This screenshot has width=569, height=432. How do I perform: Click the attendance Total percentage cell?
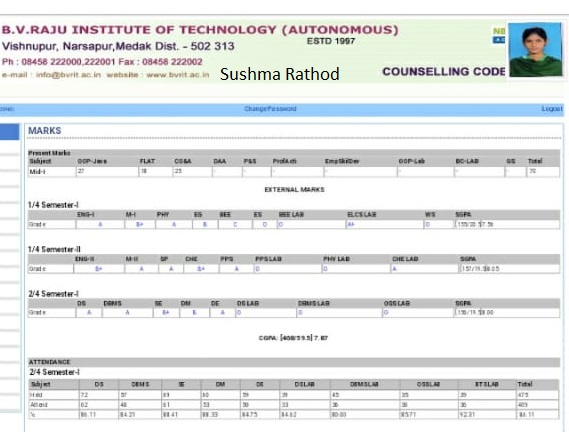[538, 414]
